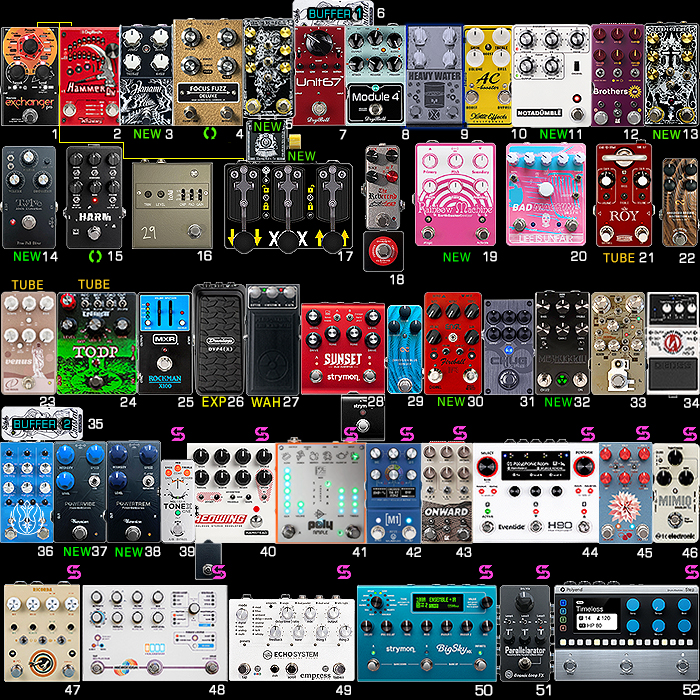Screen dimensions: 700x700
Task: Click the stereo S icon above the BigSky MX
Action: (486, 572)
